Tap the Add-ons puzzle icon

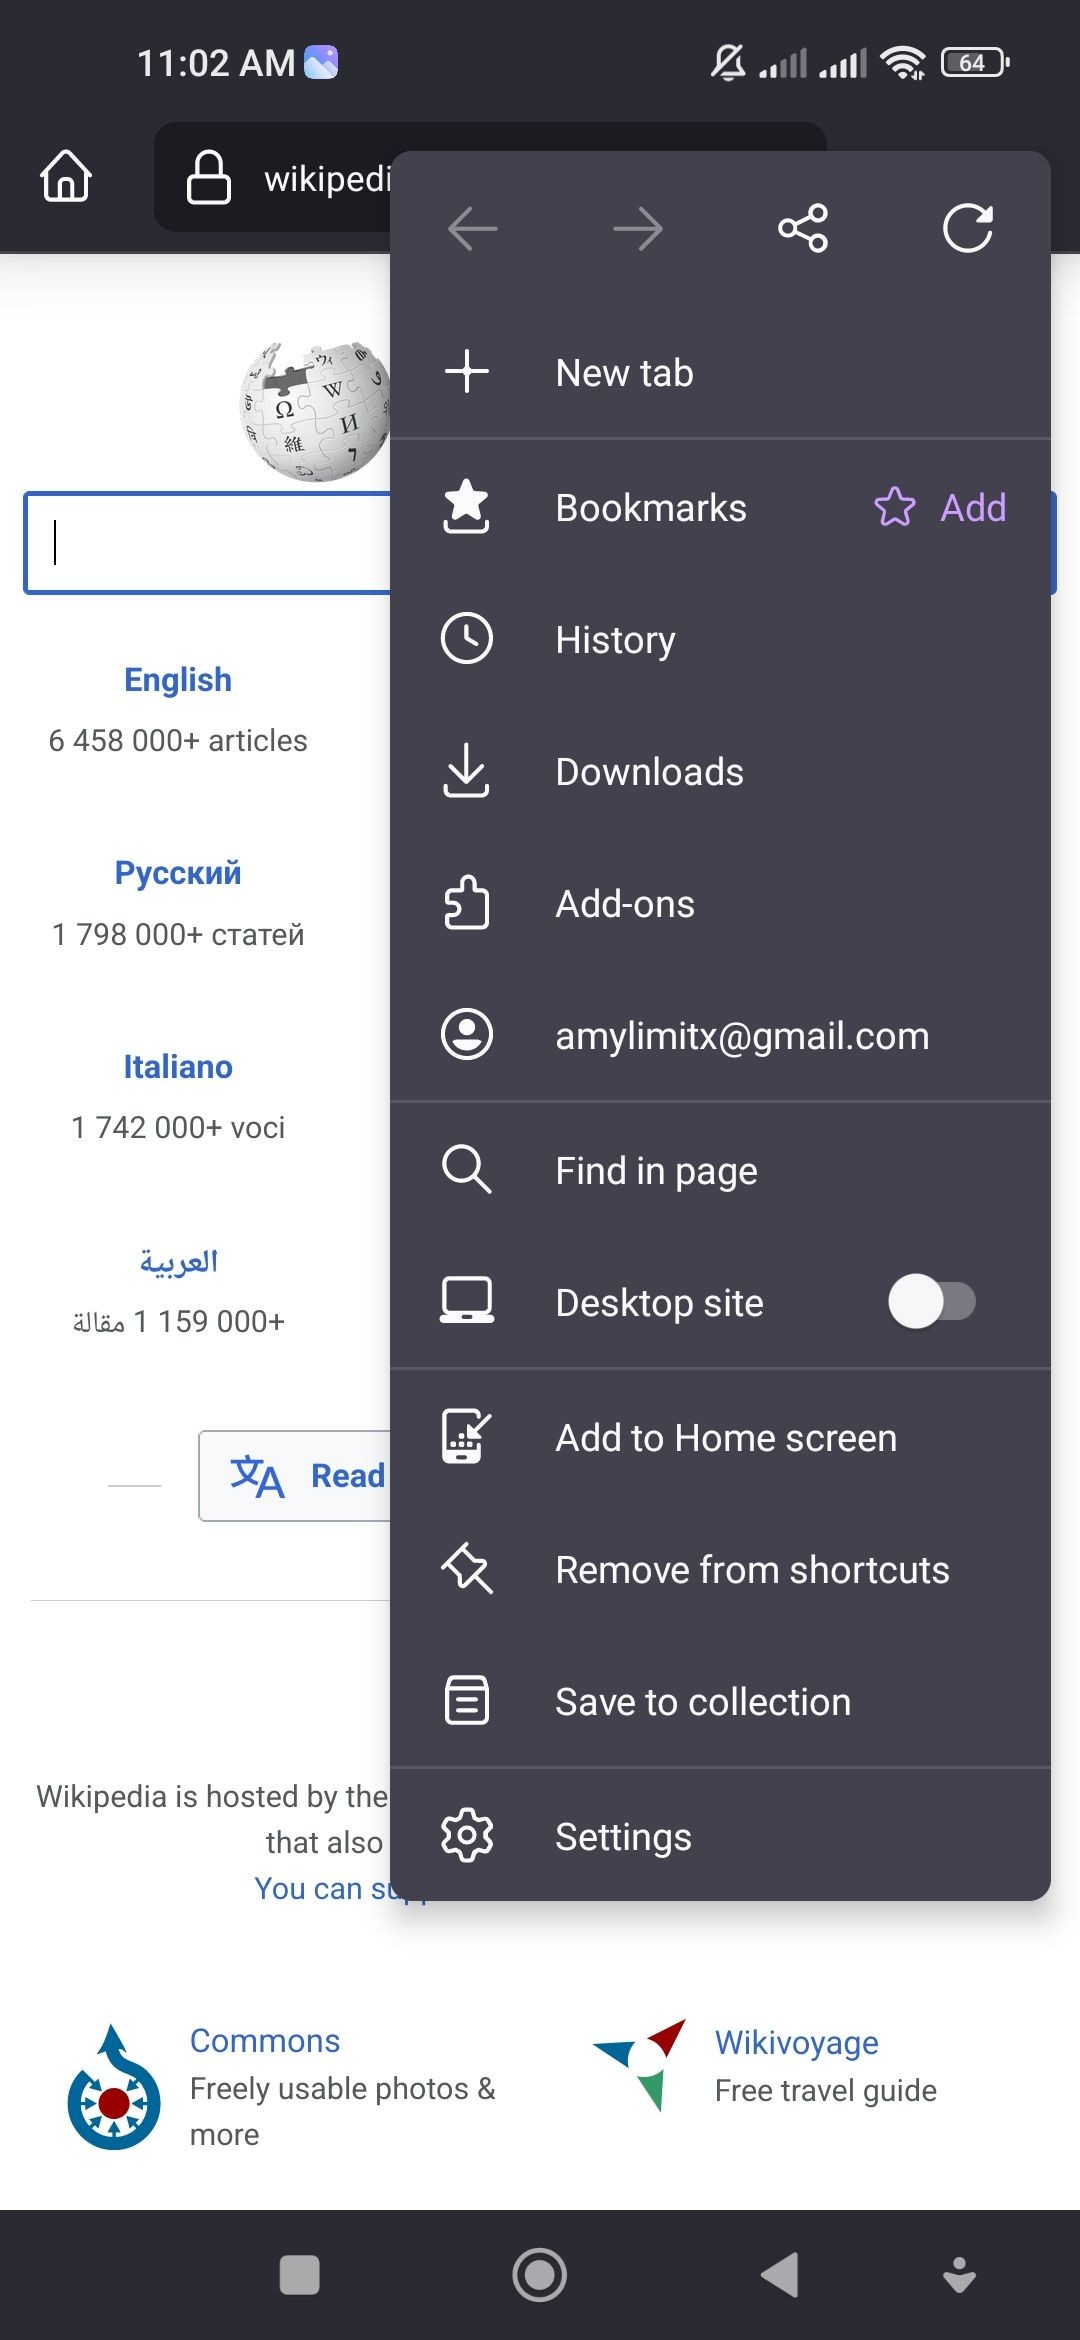[467, 902]
